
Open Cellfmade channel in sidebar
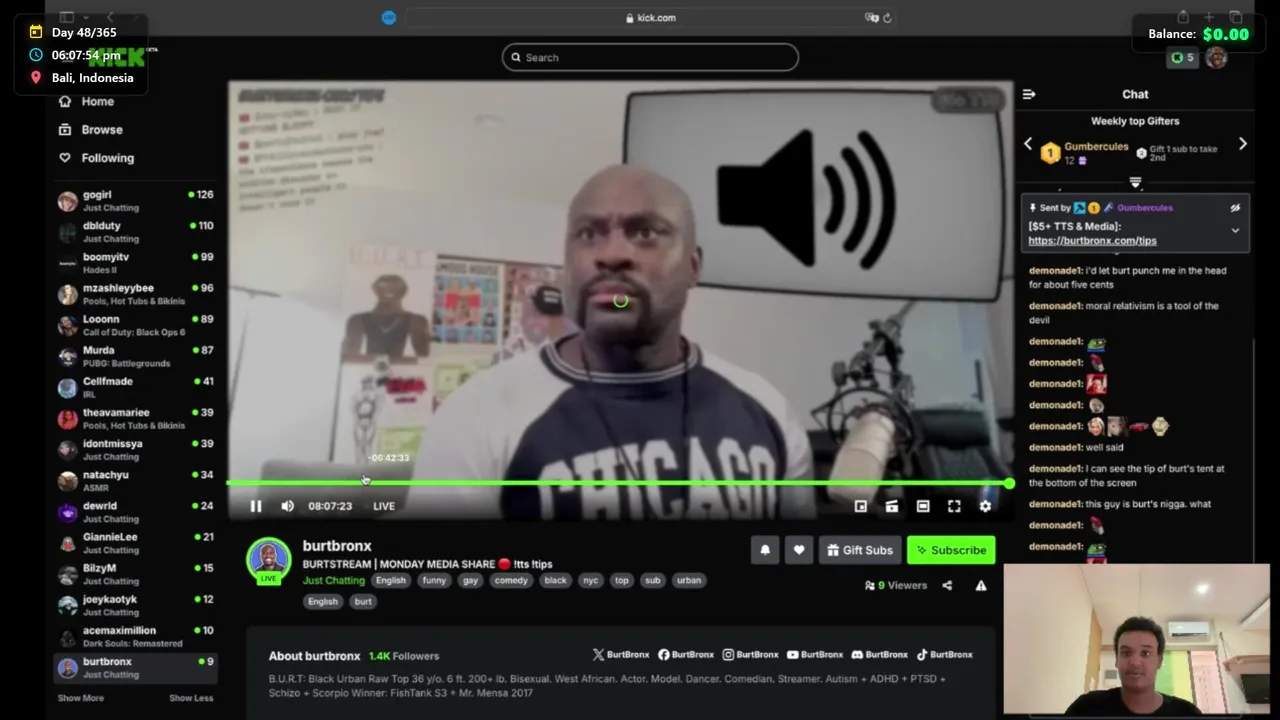(x=135, y=387)
